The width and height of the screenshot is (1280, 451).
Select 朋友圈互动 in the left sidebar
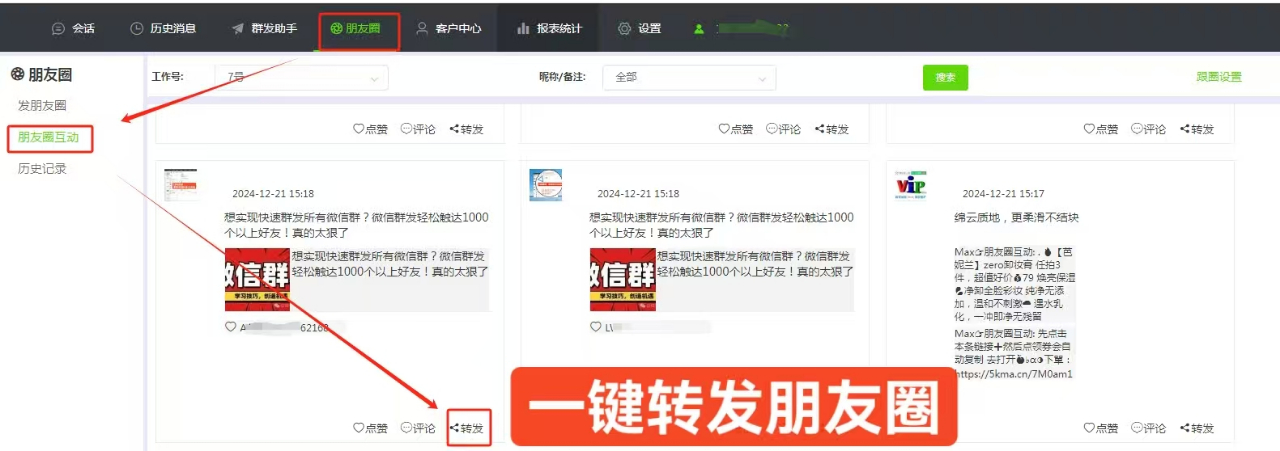48,137
